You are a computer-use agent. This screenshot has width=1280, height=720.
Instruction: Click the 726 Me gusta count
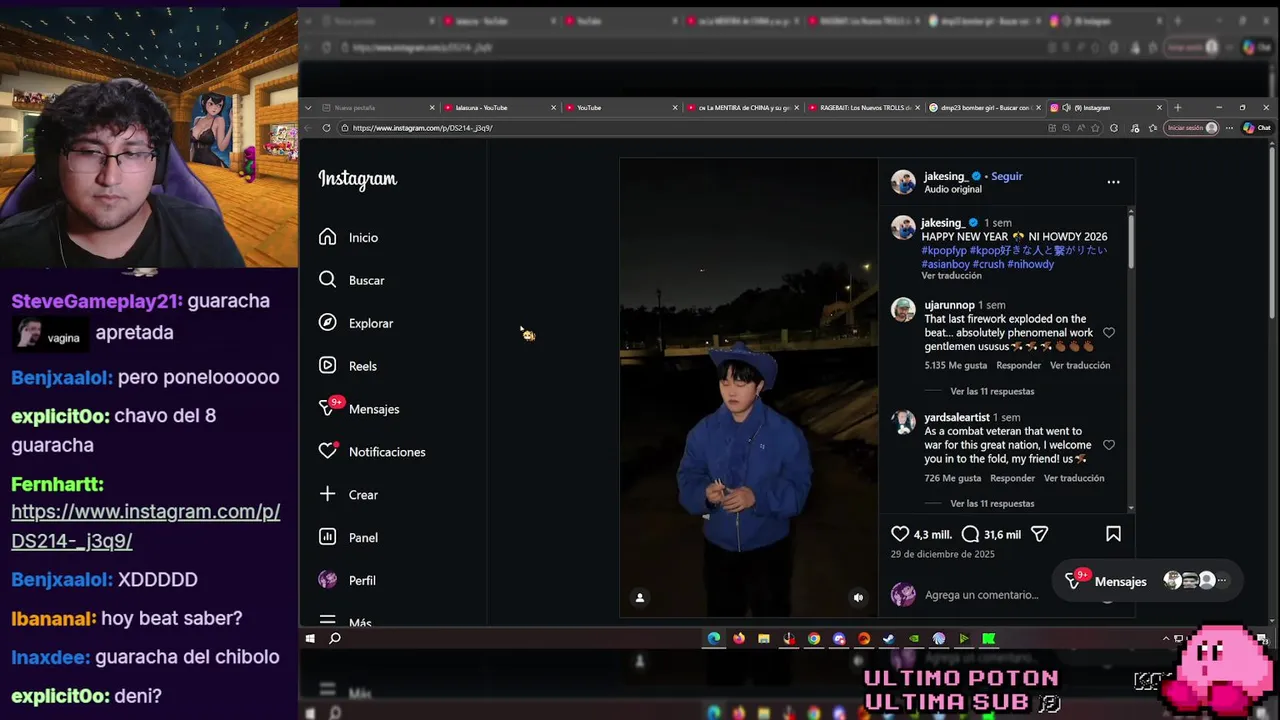point(952,478)
